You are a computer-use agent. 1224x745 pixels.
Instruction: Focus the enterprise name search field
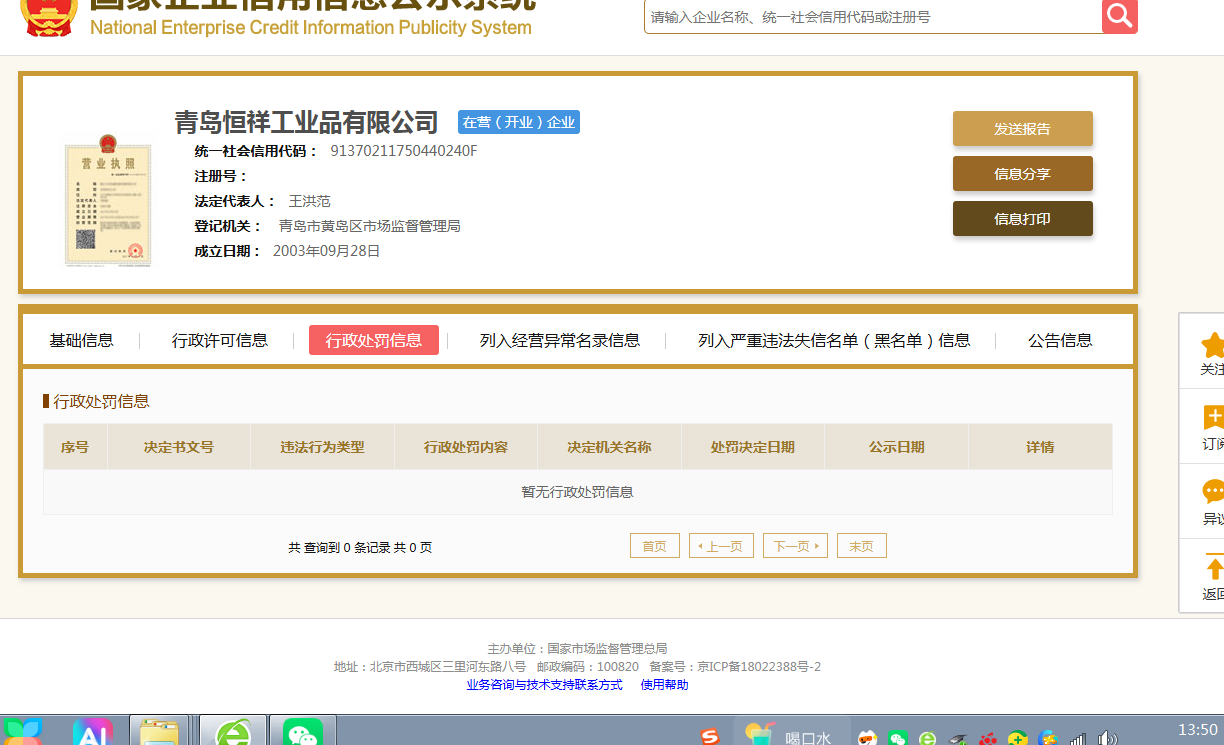pos(873,17)
